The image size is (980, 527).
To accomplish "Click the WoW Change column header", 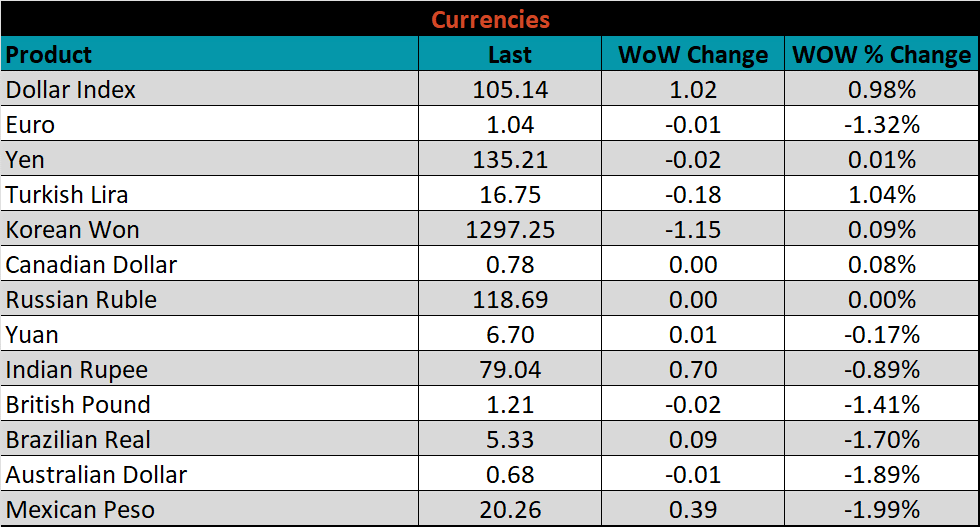I will [x=693, y=54].
